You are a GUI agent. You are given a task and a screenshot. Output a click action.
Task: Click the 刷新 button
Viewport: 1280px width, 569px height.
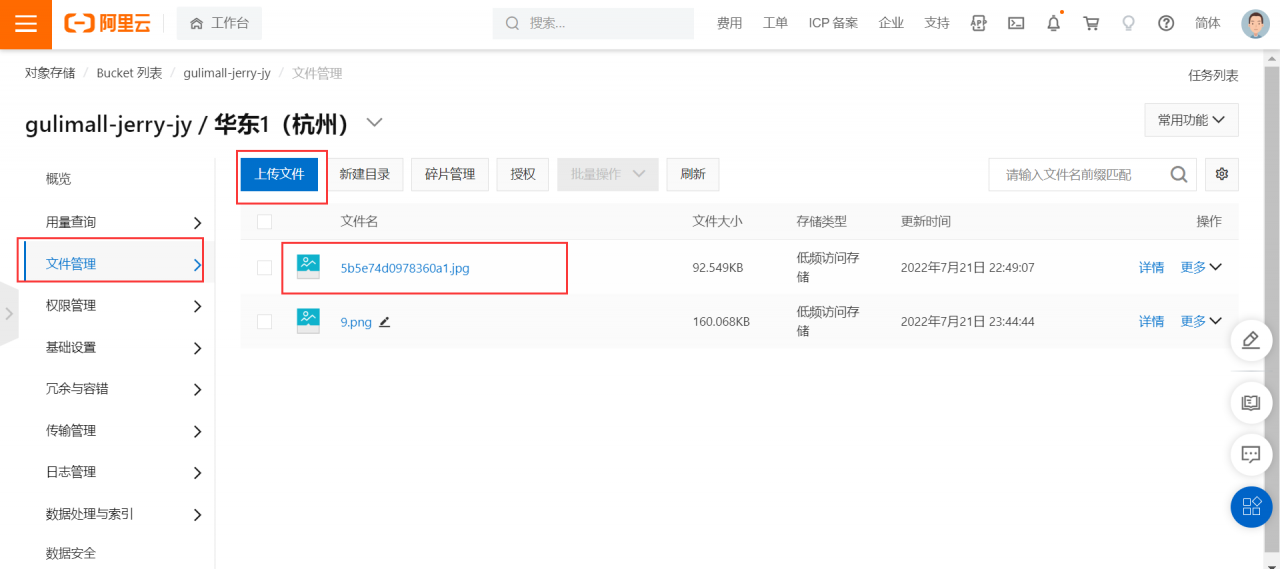[x=693, y=174]
